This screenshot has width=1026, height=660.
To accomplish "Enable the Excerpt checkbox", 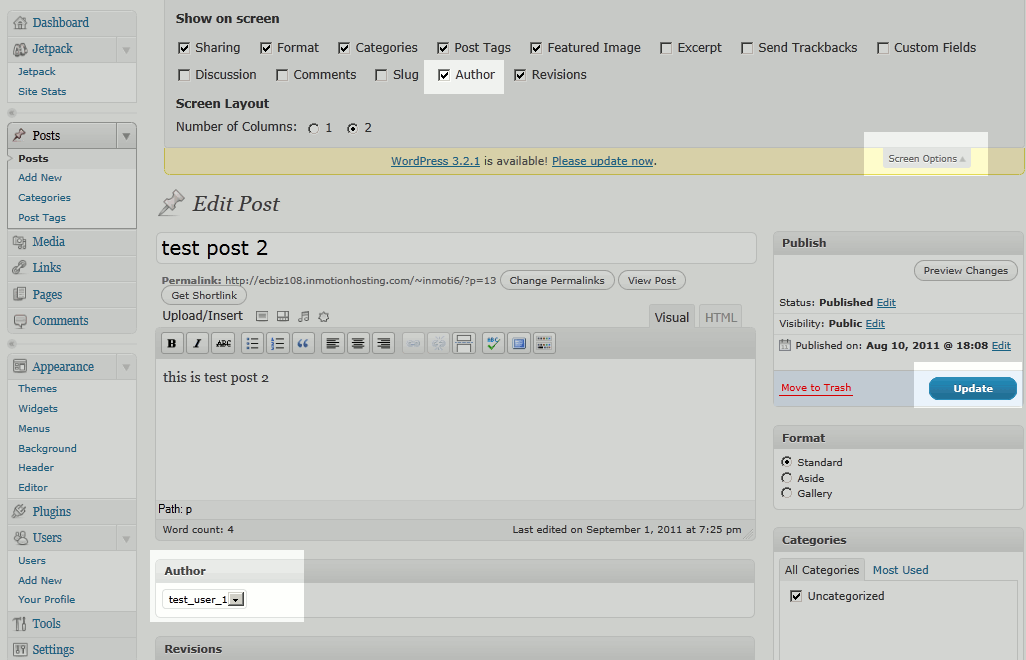I will (x=664, y=48).
